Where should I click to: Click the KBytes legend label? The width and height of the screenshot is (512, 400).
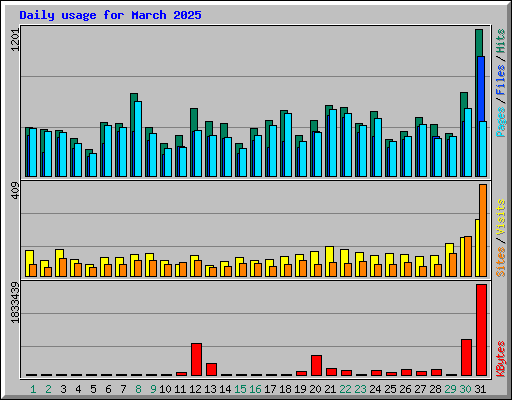point(501,359)
